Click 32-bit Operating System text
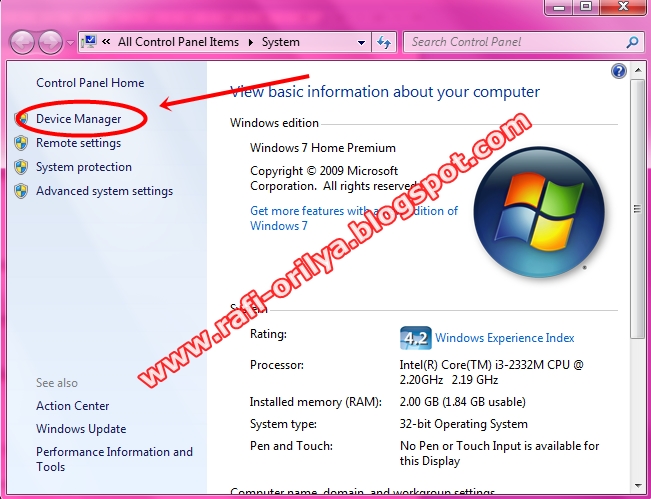Viewport: 651px width, 499px height. [464, 424]
